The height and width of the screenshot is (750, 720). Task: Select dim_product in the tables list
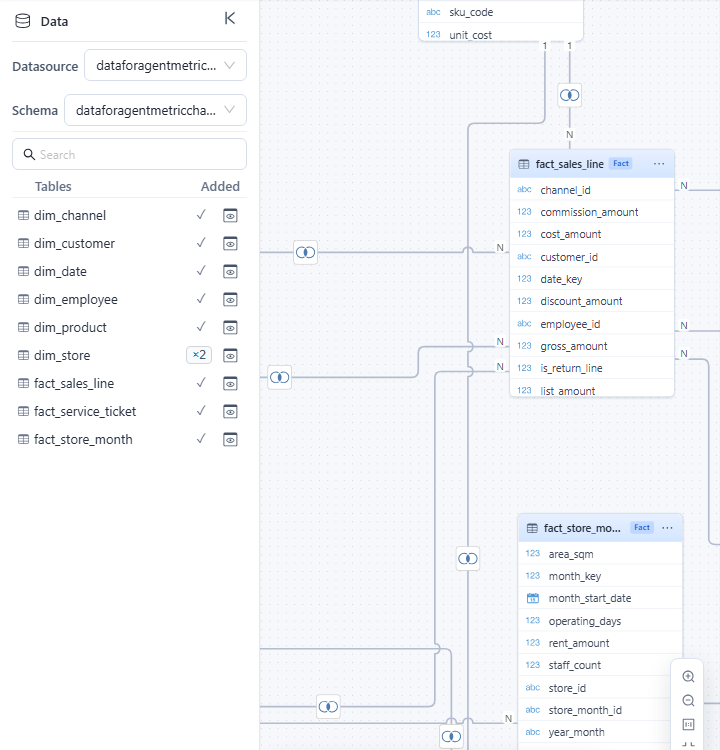click(70, 327)
